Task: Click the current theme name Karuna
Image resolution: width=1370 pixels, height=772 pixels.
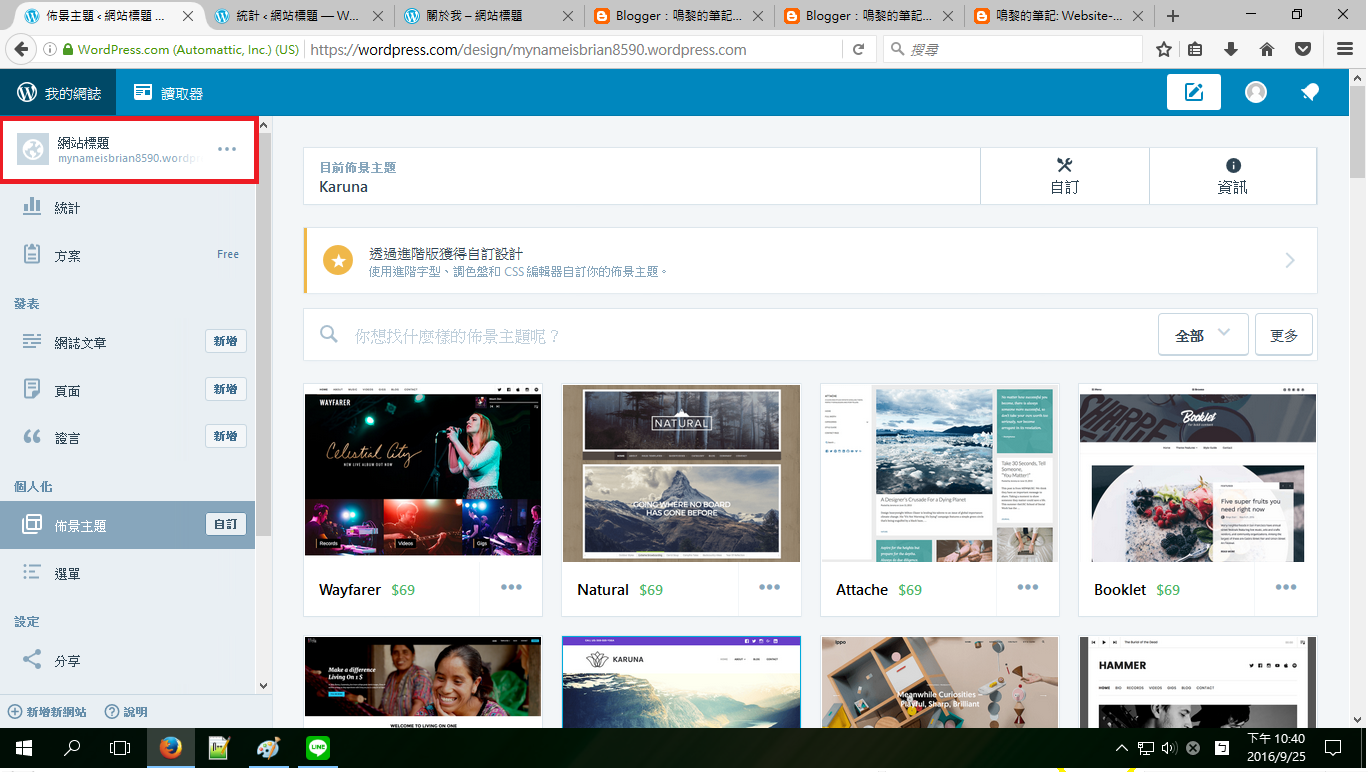Action: [343, 186]
